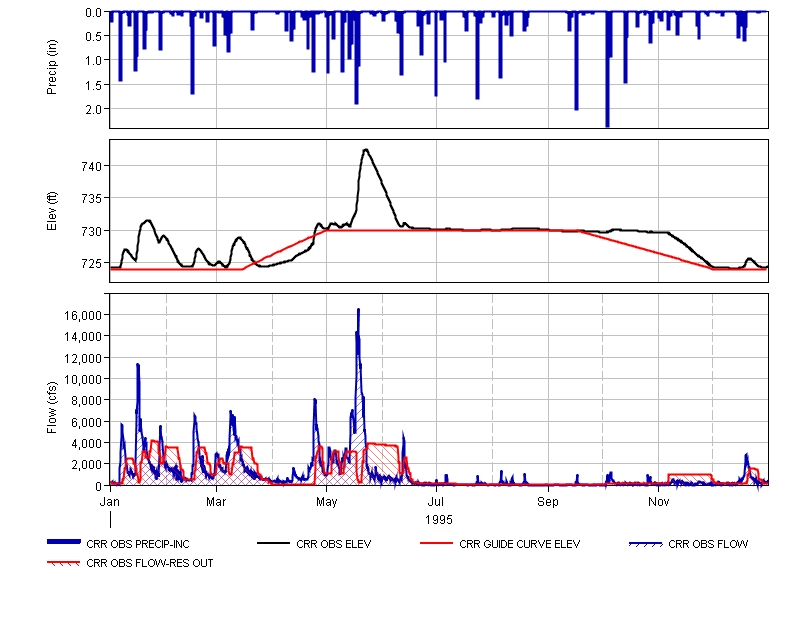Click the CRR OBS FLOW-RES OUT hatched legend symbol
This screenshot has height=627, width=800.
tap(65, 562)
